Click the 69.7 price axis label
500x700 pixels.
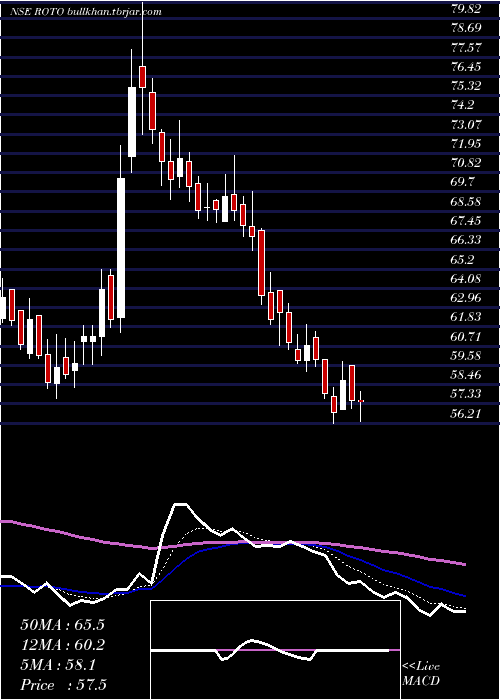(x=463, y=182)
